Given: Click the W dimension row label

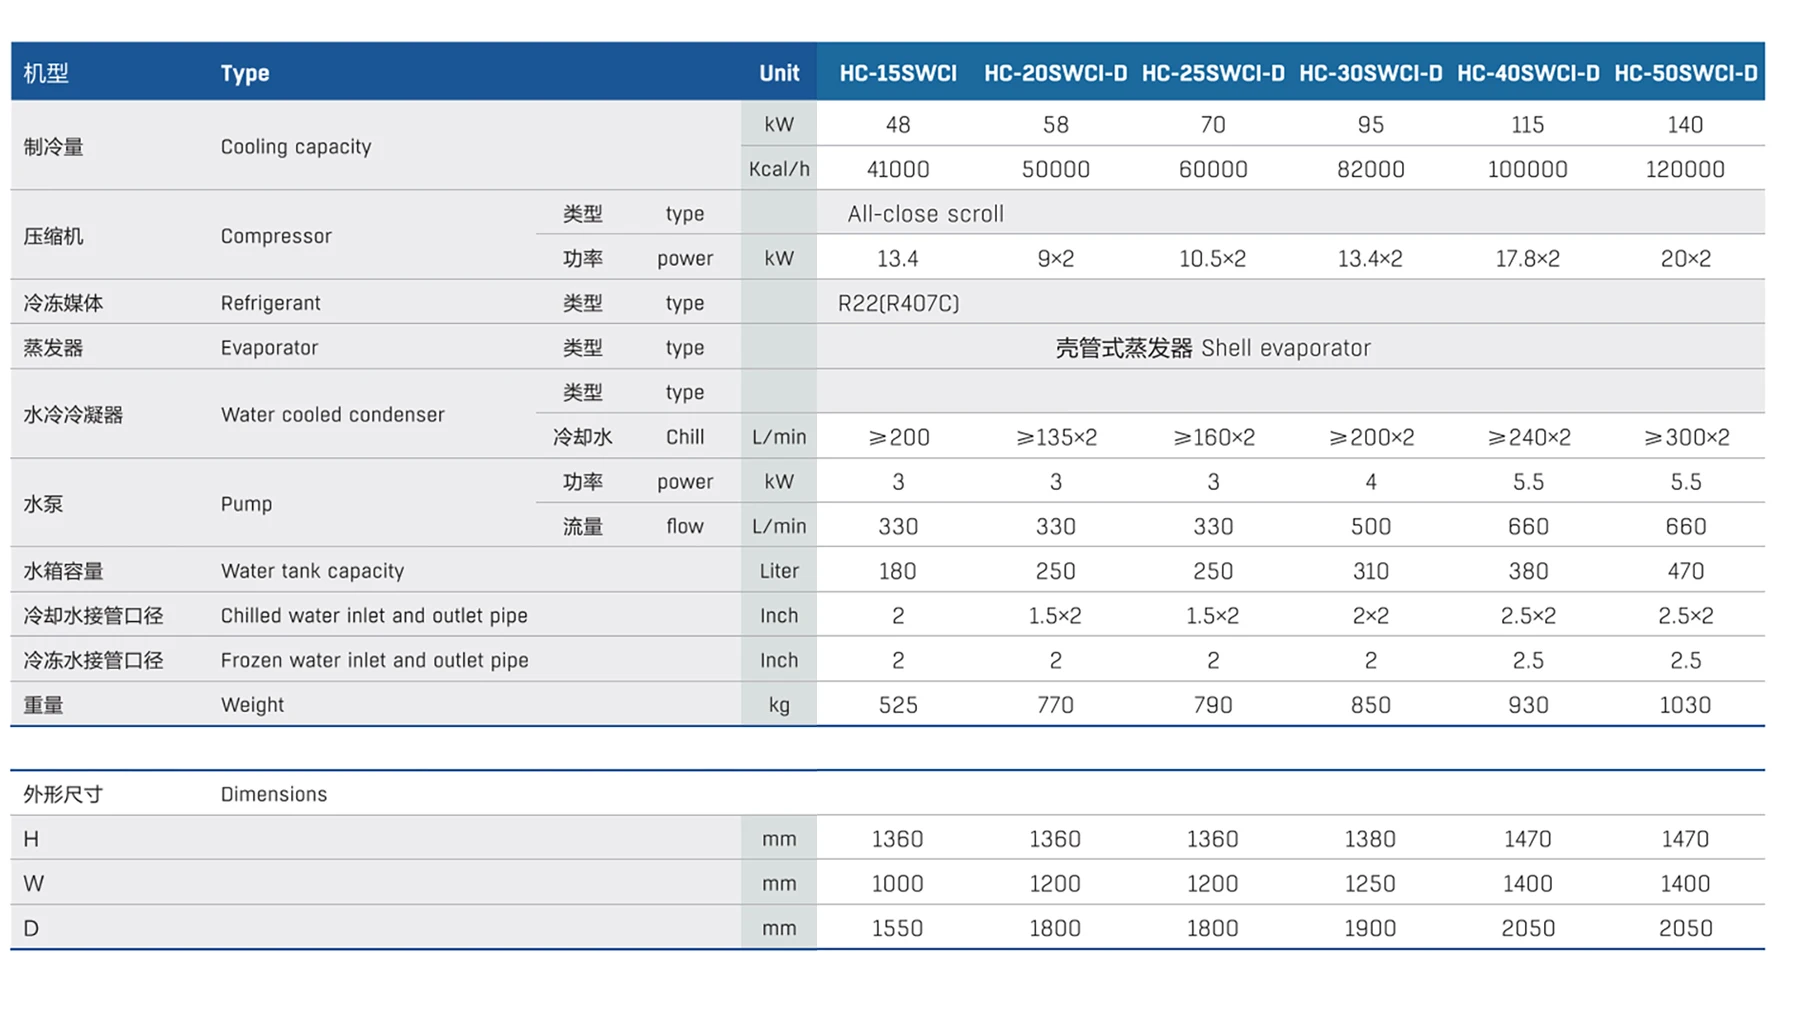Looking at the screenshot, I should 33,884.
